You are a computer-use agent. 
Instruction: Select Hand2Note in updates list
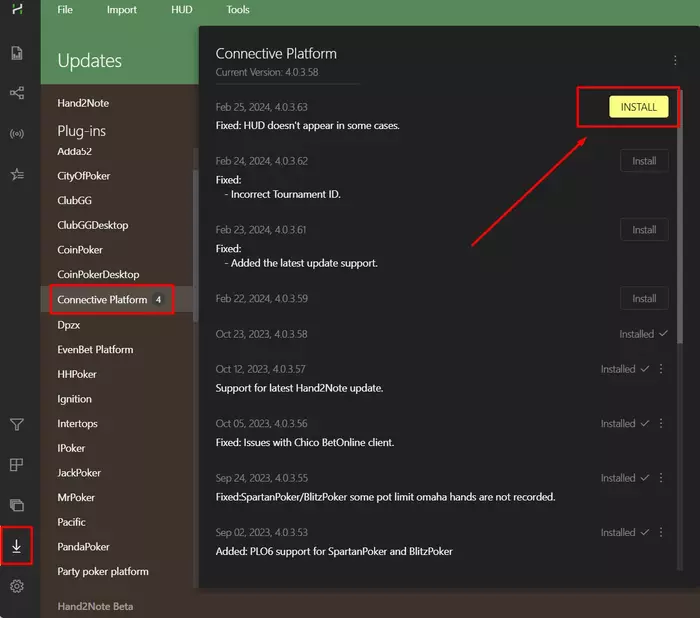83,103
